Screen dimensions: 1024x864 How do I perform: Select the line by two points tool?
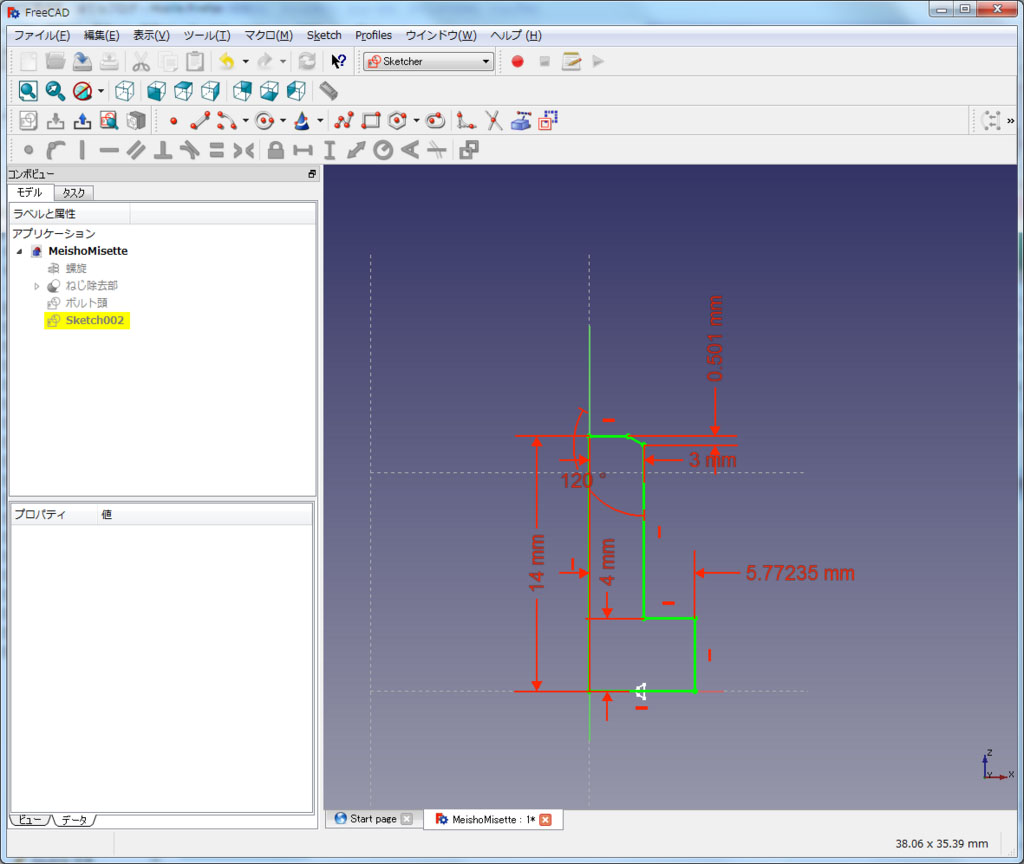point(200,121)
